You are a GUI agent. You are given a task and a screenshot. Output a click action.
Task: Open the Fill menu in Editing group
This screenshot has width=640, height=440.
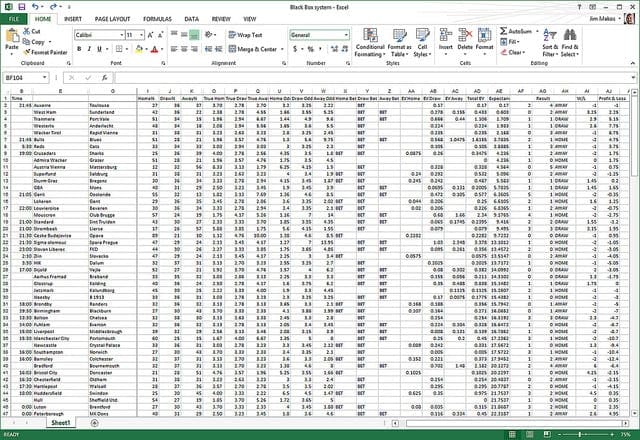point(510,42)
